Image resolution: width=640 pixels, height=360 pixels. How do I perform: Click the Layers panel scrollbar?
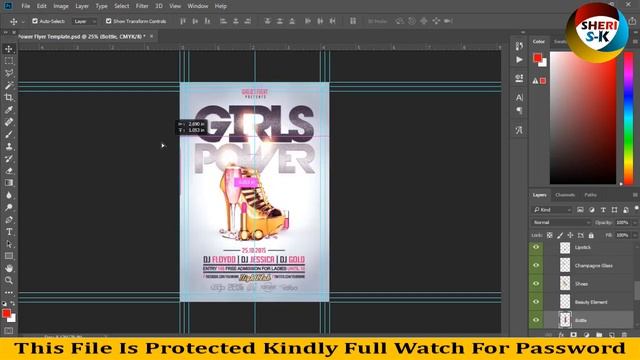point(637,290)
